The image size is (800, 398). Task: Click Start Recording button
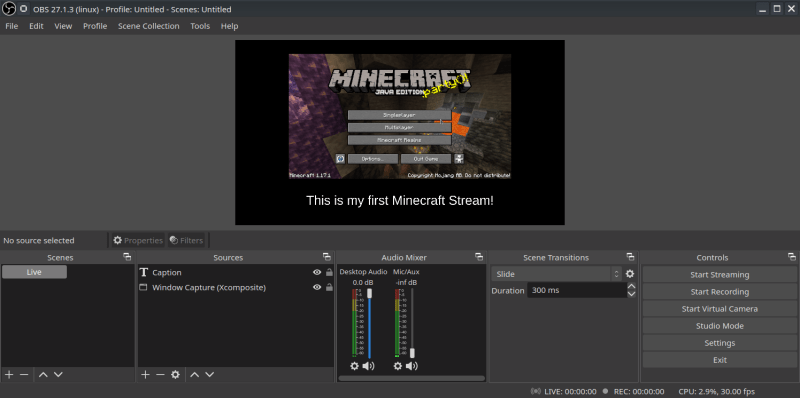[x=719, y=292]
